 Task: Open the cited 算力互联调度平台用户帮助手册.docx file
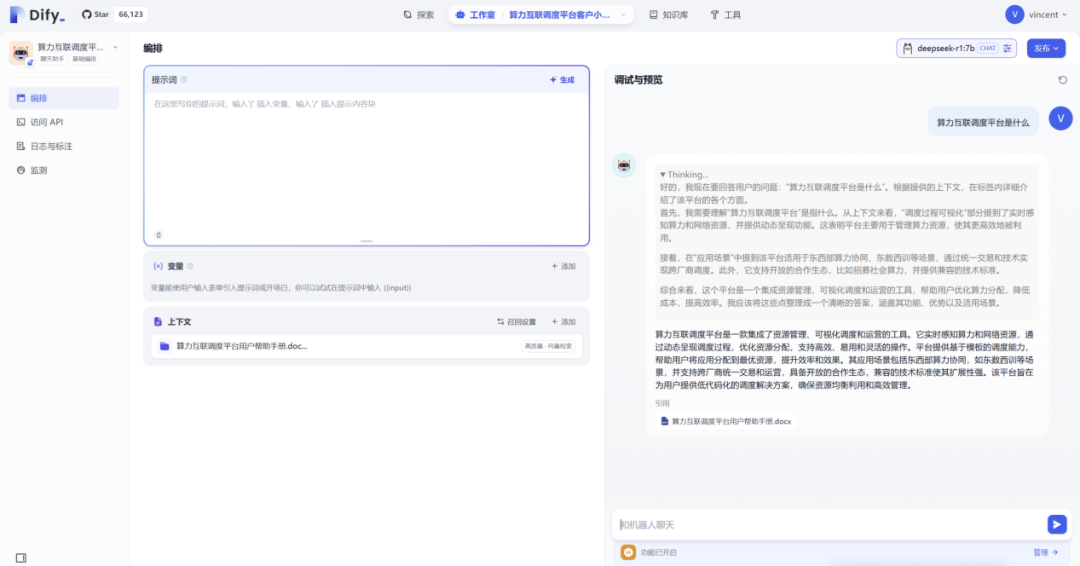point(726,421)
